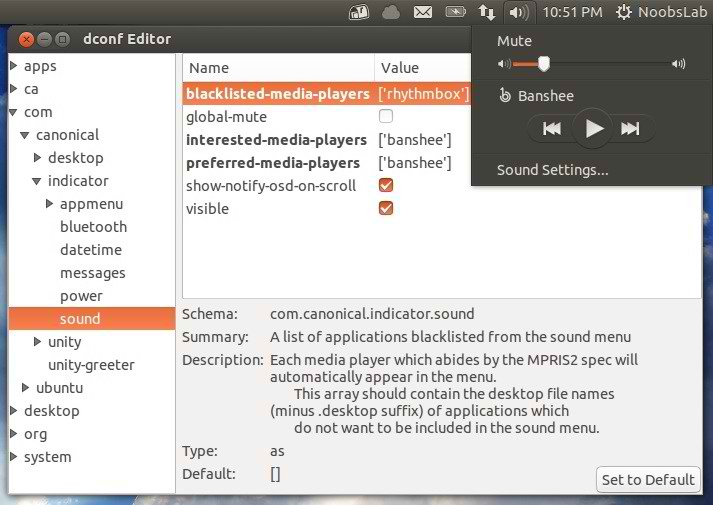
Task: Maximize the dconf Editor window
Action: [x=62, y=40]
